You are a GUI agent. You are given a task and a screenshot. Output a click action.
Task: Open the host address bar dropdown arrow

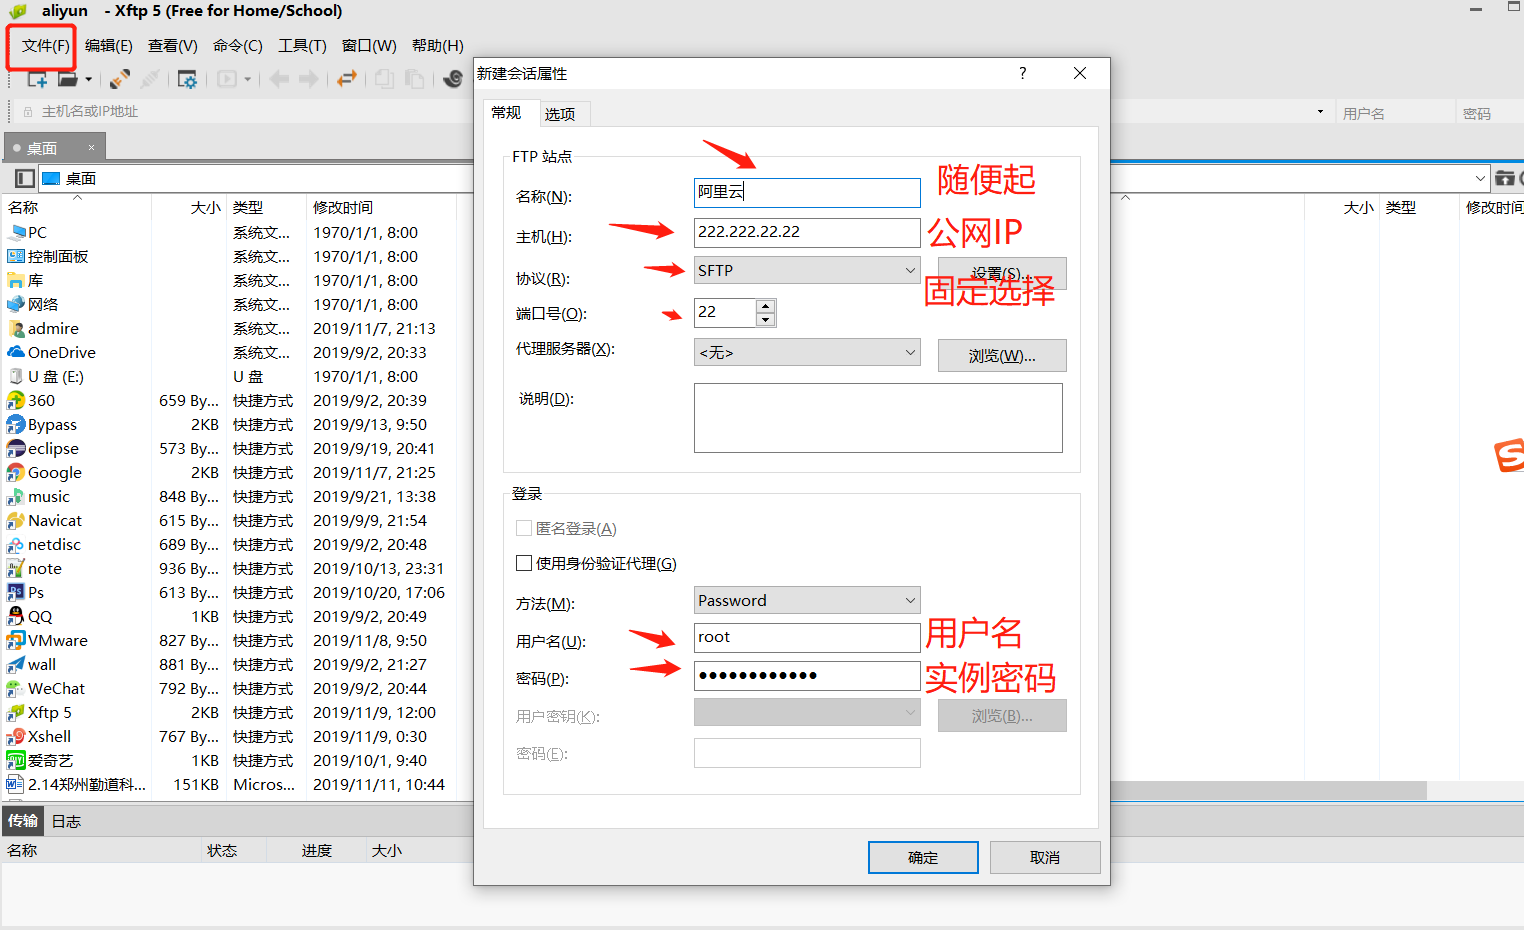coord(1320,112)
